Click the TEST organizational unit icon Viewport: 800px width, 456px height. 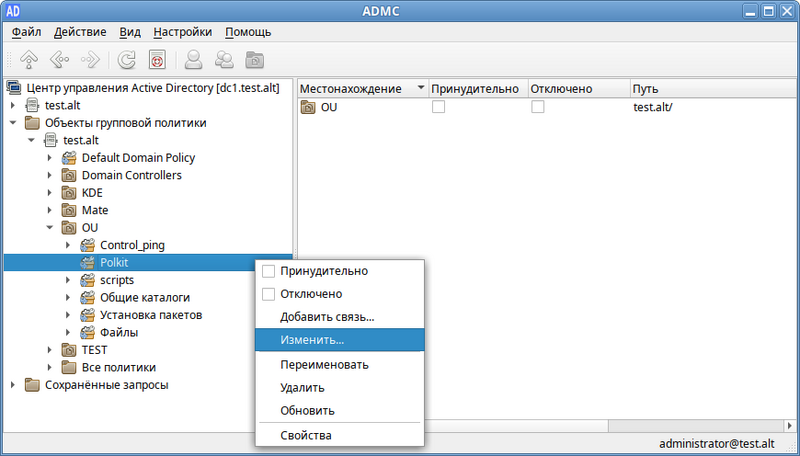click(x=69, y=350)
